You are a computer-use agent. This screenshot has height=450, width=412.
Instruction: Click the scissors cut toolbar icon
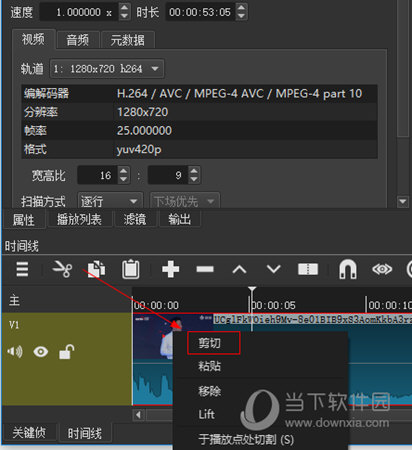[63, 269]
